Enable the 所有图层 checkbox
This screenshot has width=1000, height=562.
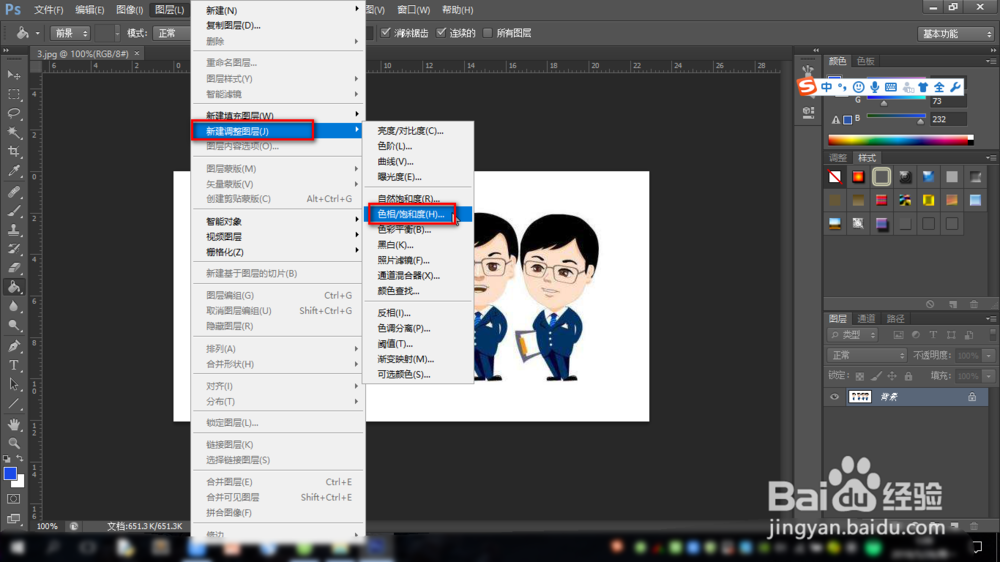click(x=488, y=33)
